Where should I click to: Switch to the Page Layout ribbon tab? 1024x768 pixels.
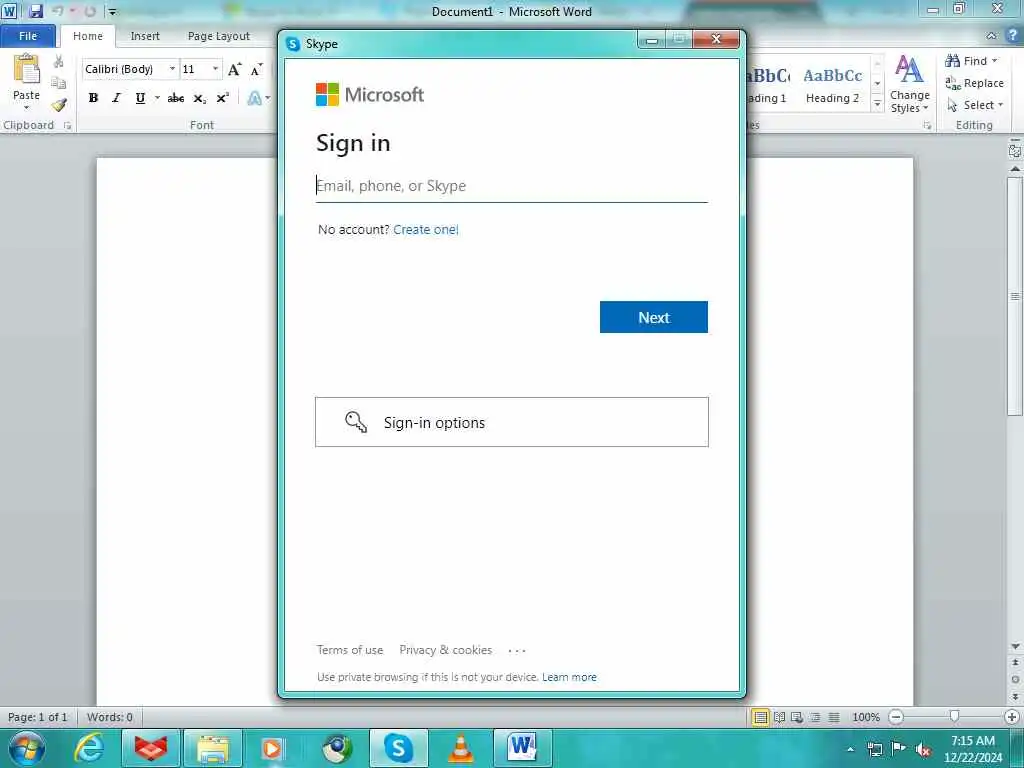(219, 36)
